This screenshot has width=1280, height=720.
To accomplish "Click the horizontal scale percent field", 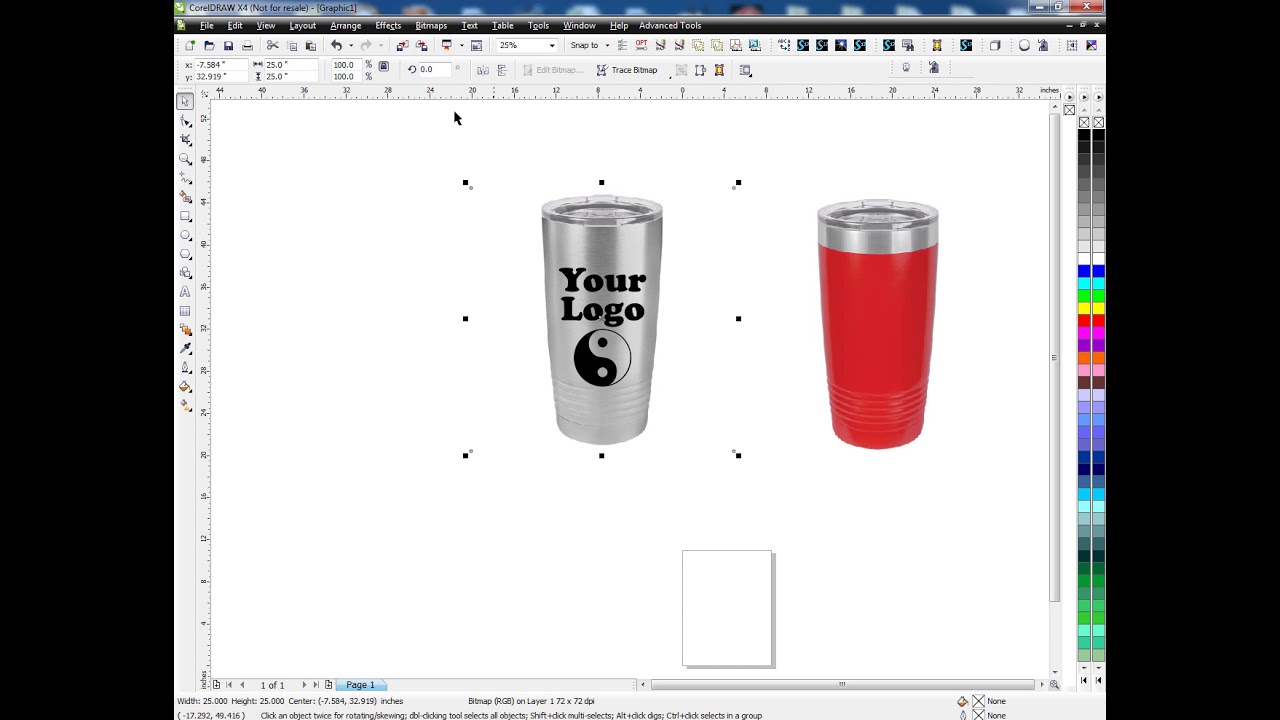I will click(x=346, y=64).
